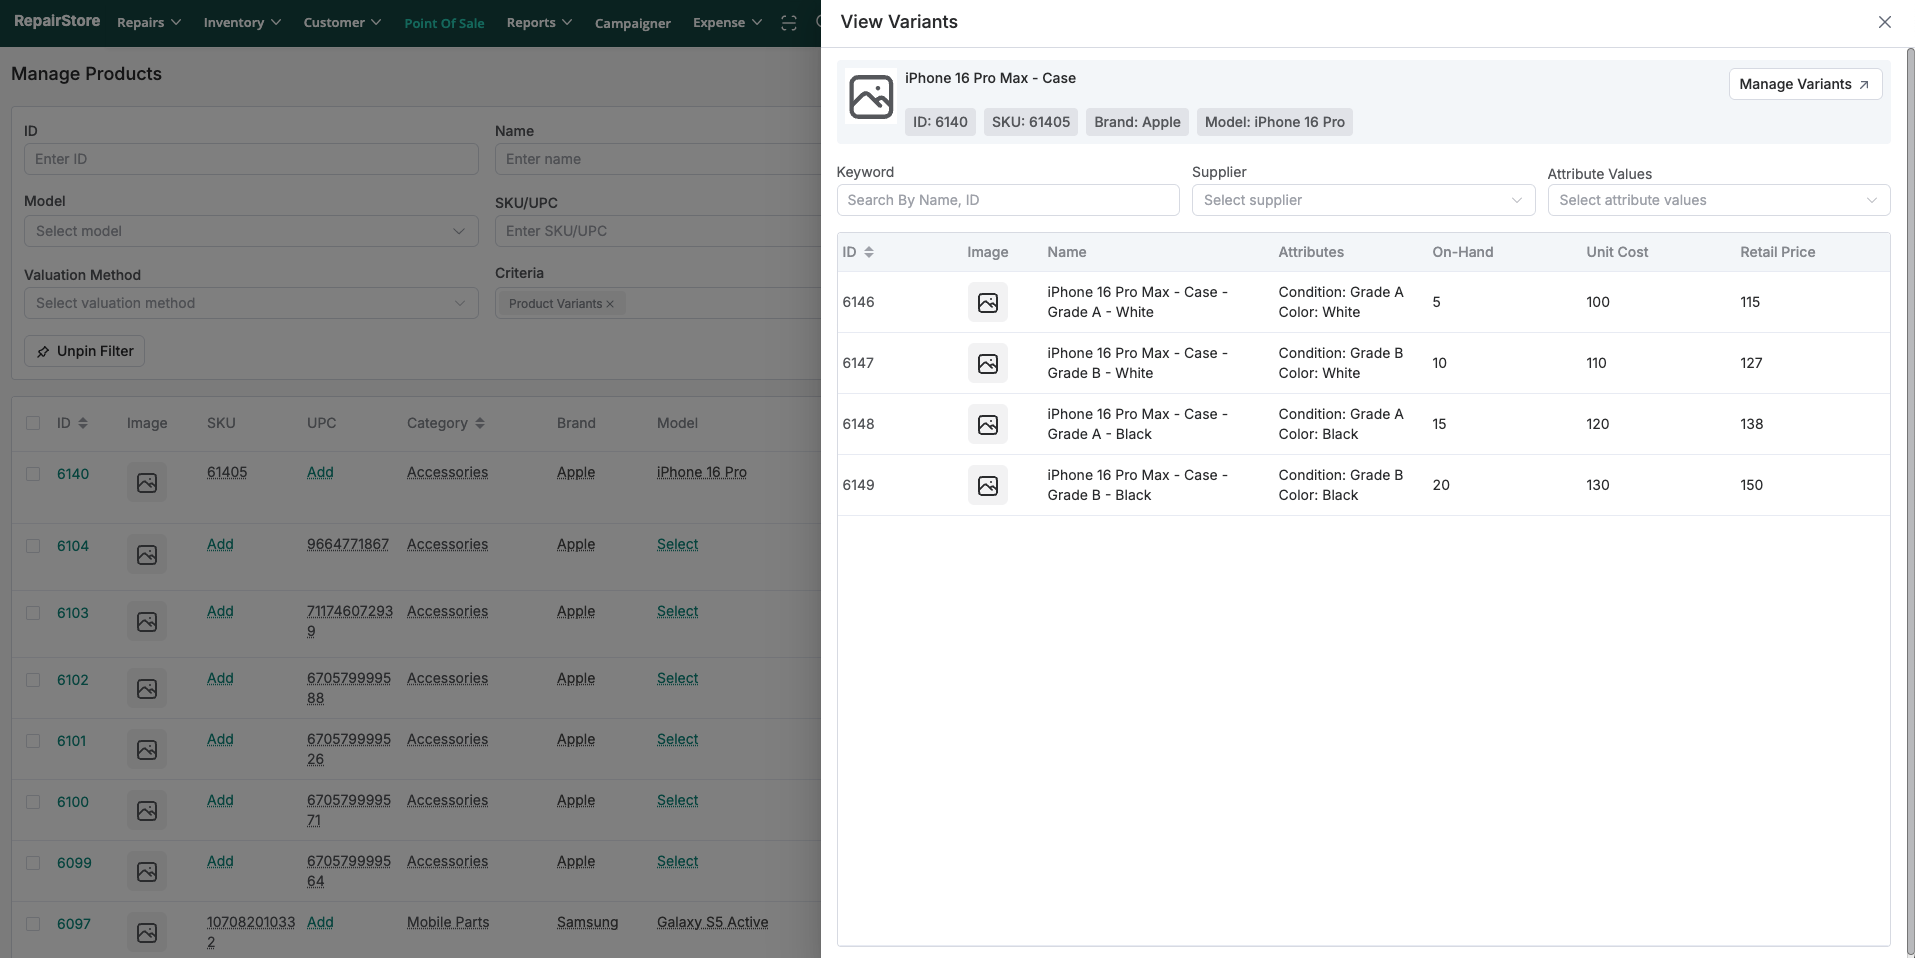
Task: Select all products with header checkbox
Action: tap(33, 423)
